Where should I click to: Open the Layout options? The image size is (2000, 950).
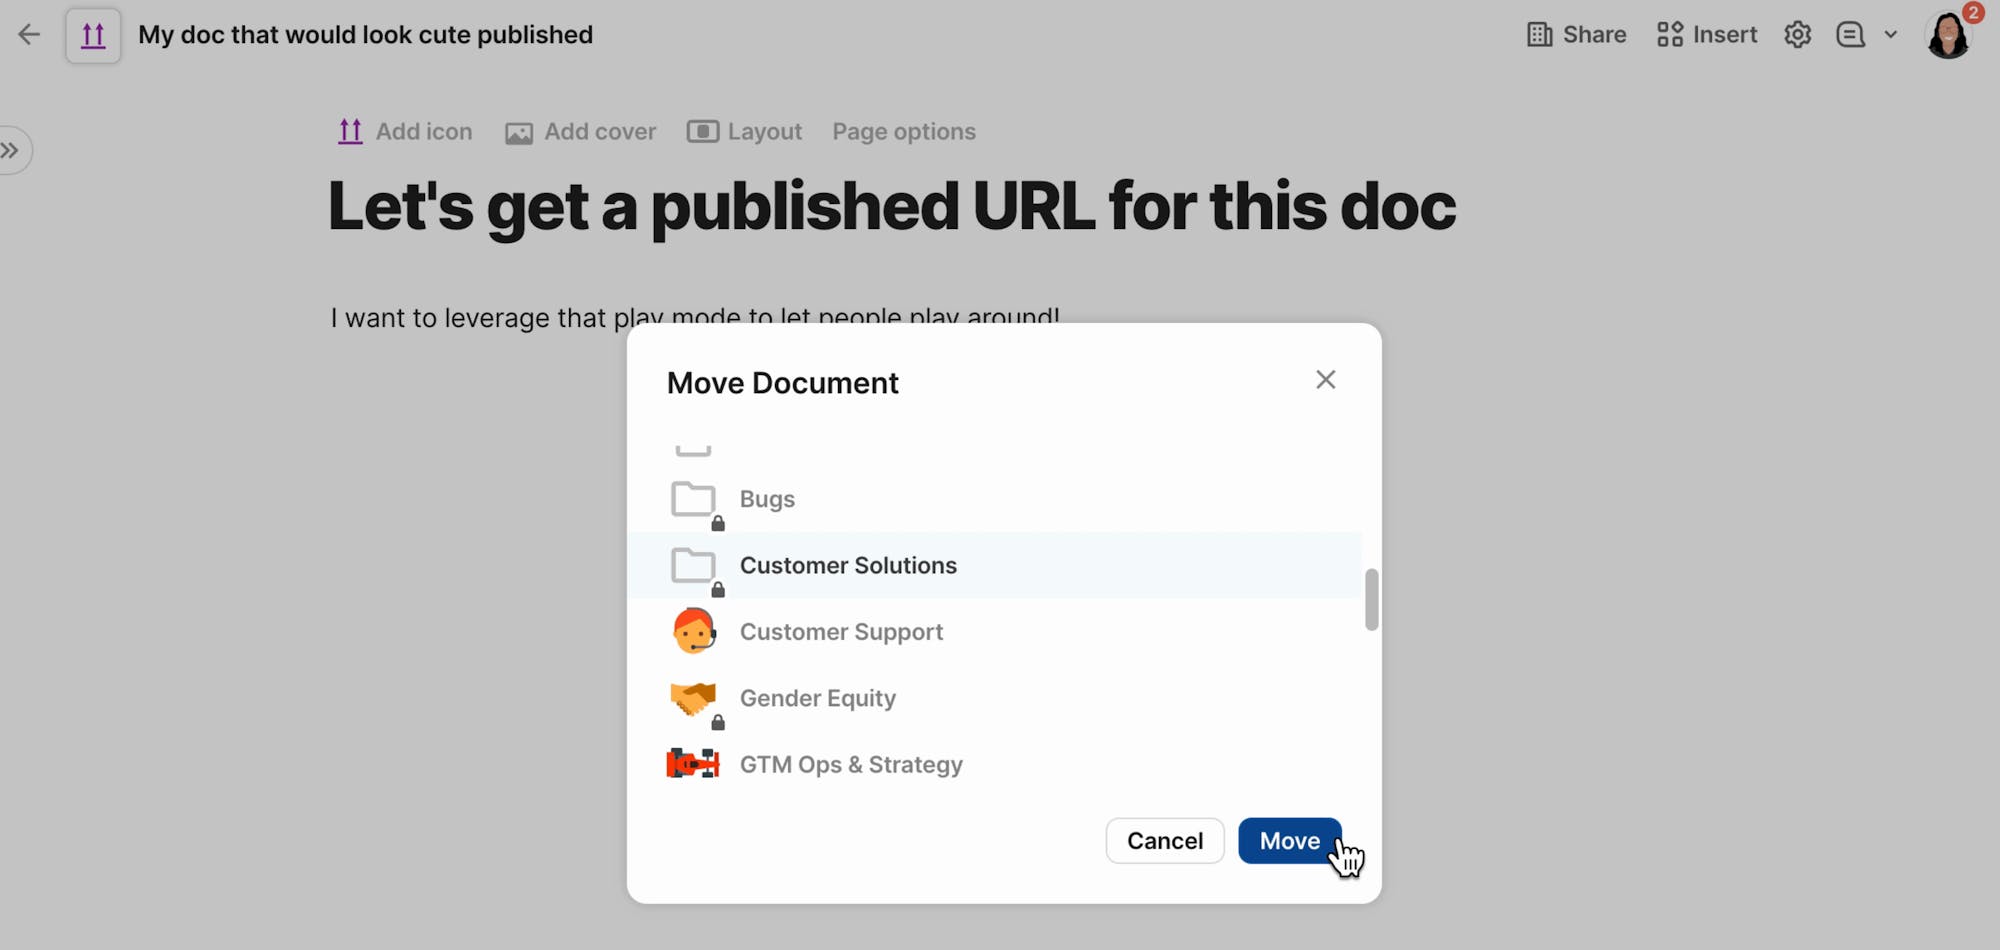tap(744, 132)
